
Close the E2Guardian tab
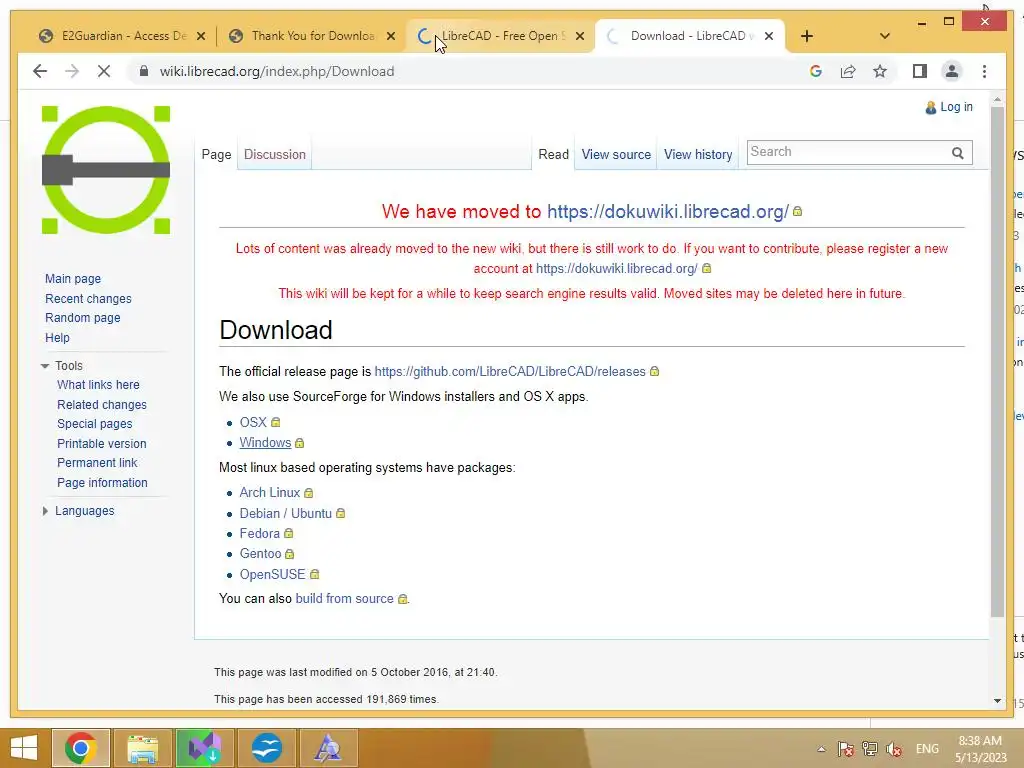tap(201, 36)
